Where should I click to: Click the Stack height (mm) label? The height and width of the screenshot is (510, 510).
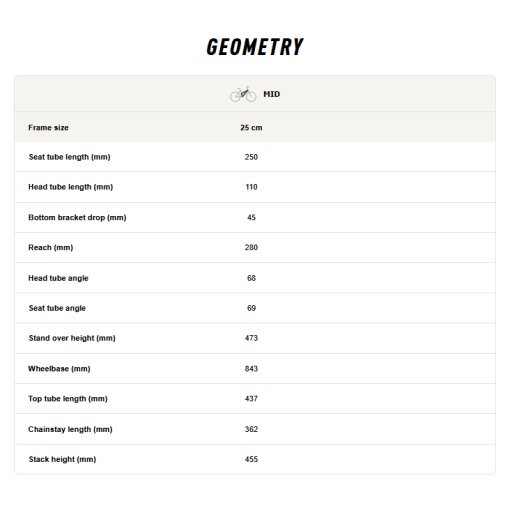pyautogui.click(x=62, y=459)
